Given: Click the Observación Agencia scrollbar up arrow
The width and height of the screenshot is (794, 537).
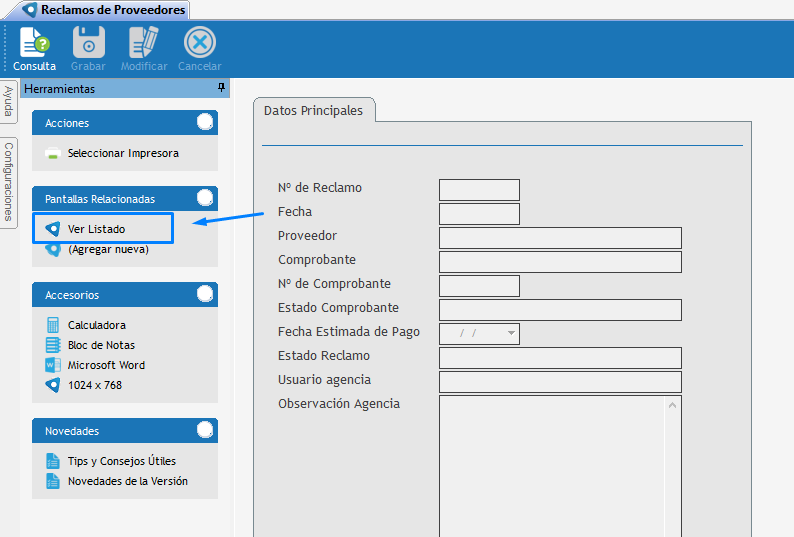Looking at the screenshot, I should [x=673, y=404].
